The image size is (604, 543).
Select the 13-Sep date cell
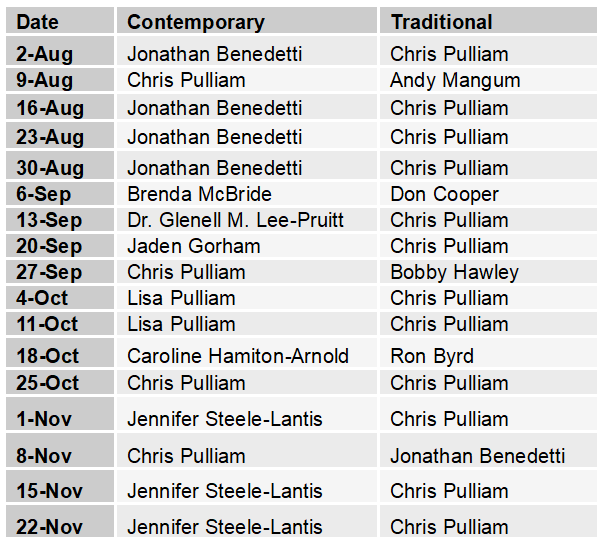click(60, 220)
